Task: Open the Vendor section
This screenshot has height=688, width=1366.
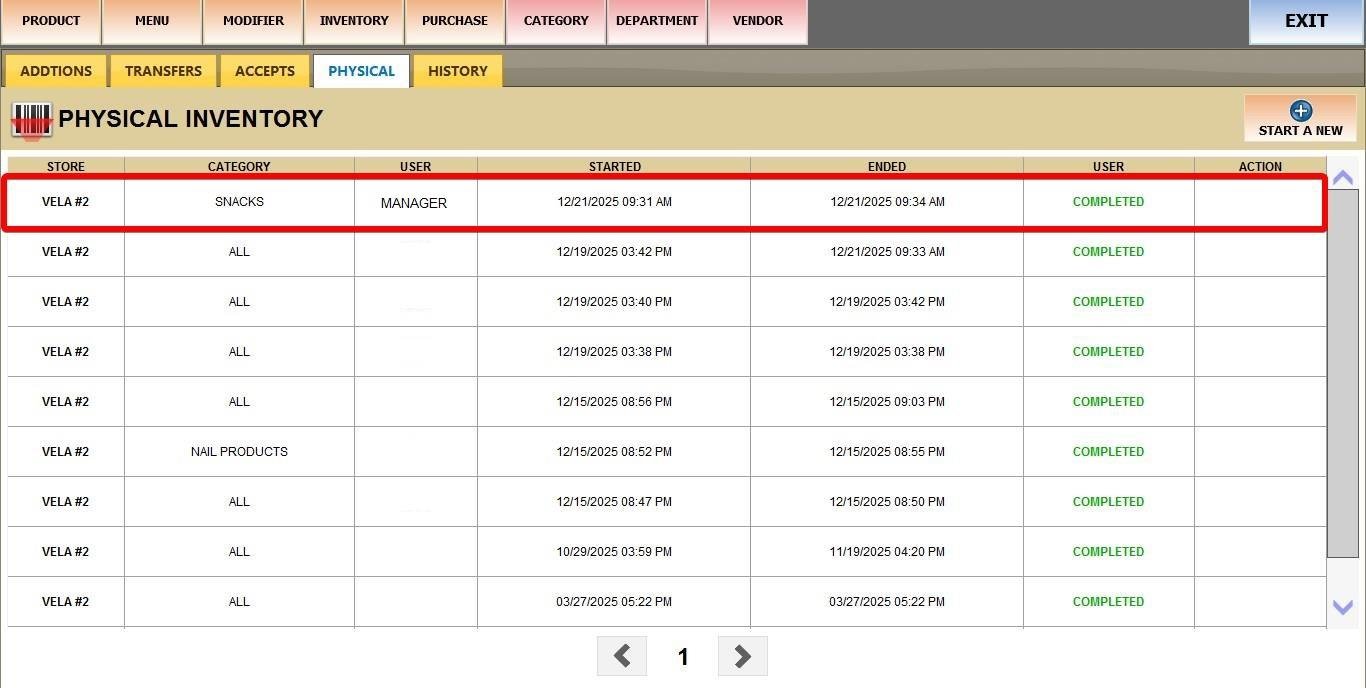Action: (758, 21)
